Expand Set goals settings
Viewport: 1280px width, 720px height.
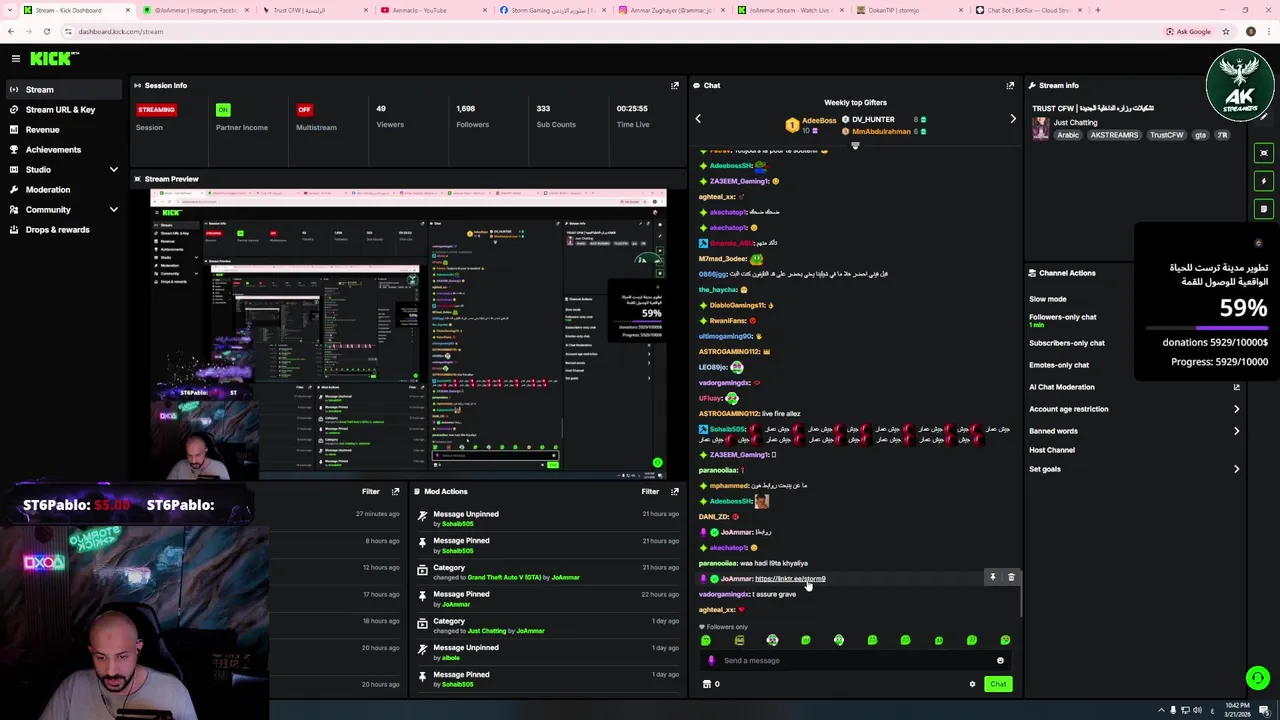click(1236, 469)
